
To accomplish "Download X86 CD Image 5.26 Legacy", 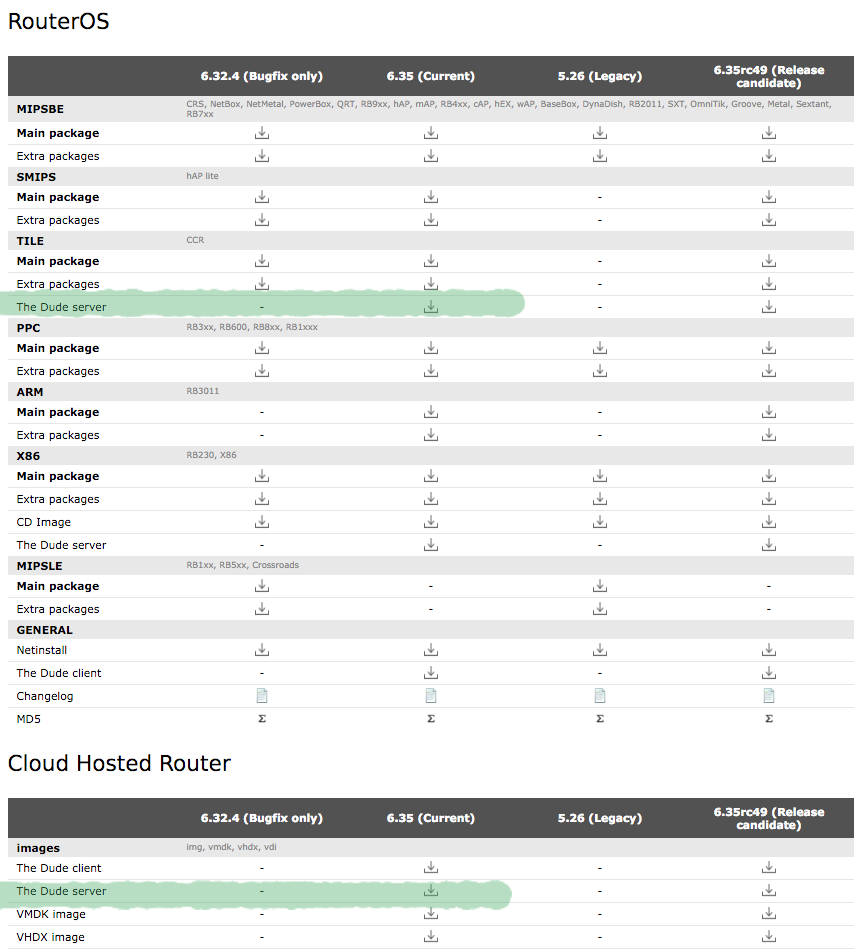I will pyautogui.click(x=600, y=522).
